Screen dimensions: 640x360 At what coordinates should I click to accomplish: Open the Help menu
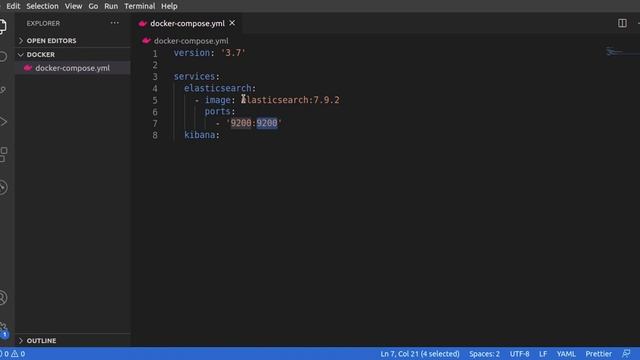pos(169,6)
